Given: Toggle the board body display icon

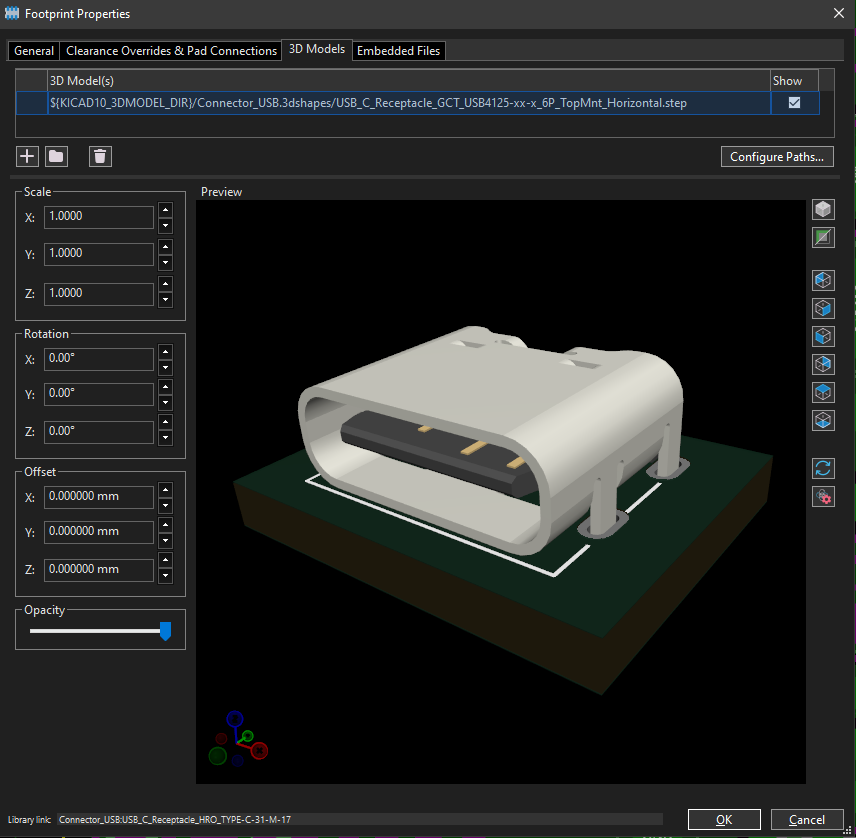Looking at the screenshot, I should pyautogui.click(x=823, y=237).
